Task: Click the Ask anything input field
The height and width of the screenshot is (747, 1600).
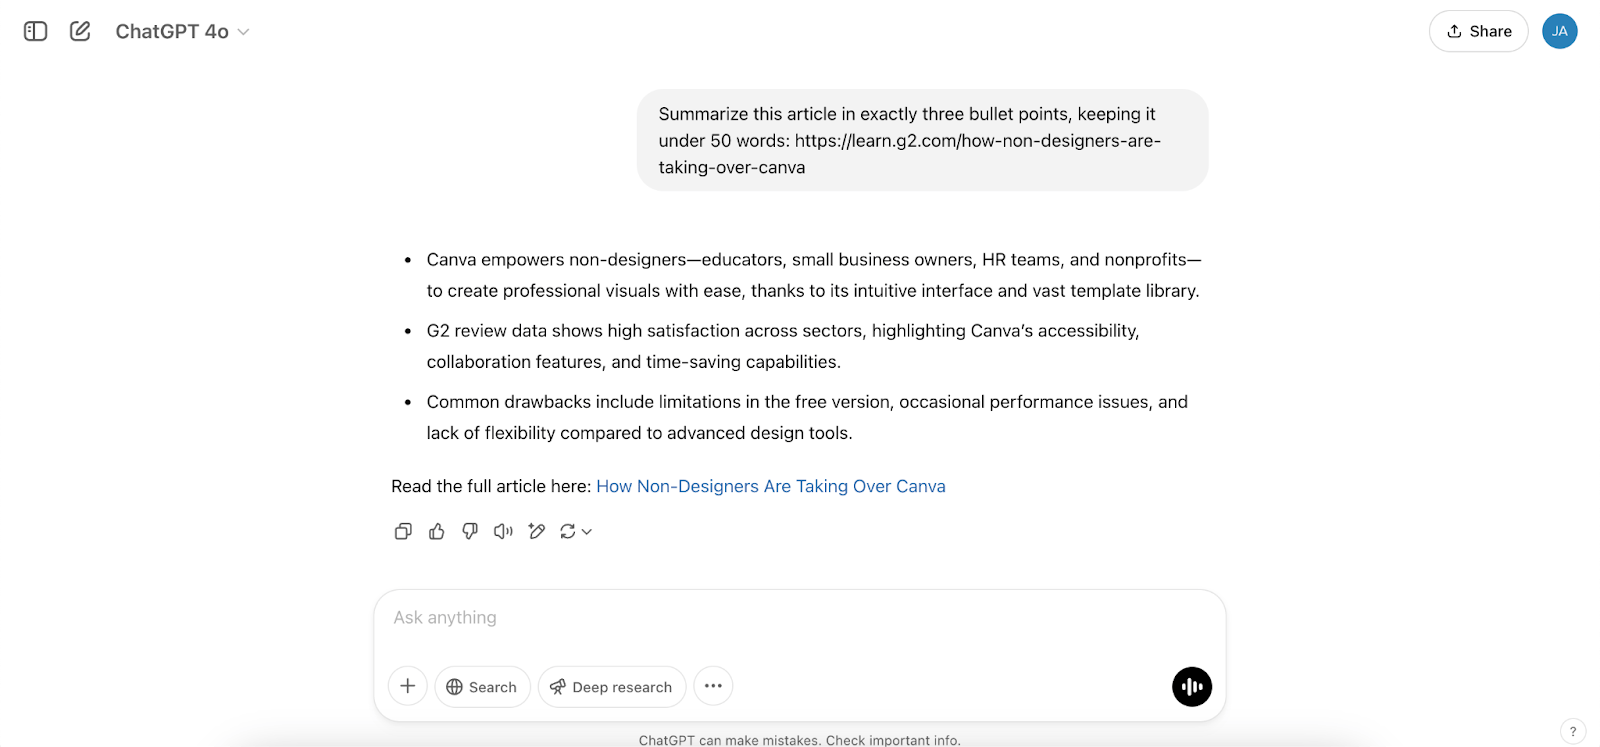Action: [x=700, y=617]
